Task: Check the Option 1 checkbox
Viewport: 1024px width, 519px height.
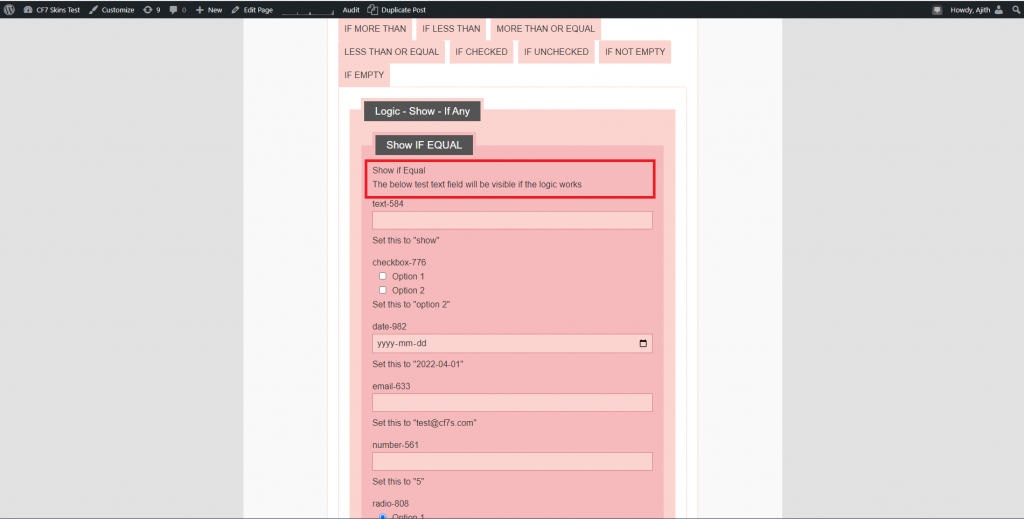Action: [382, 276]
